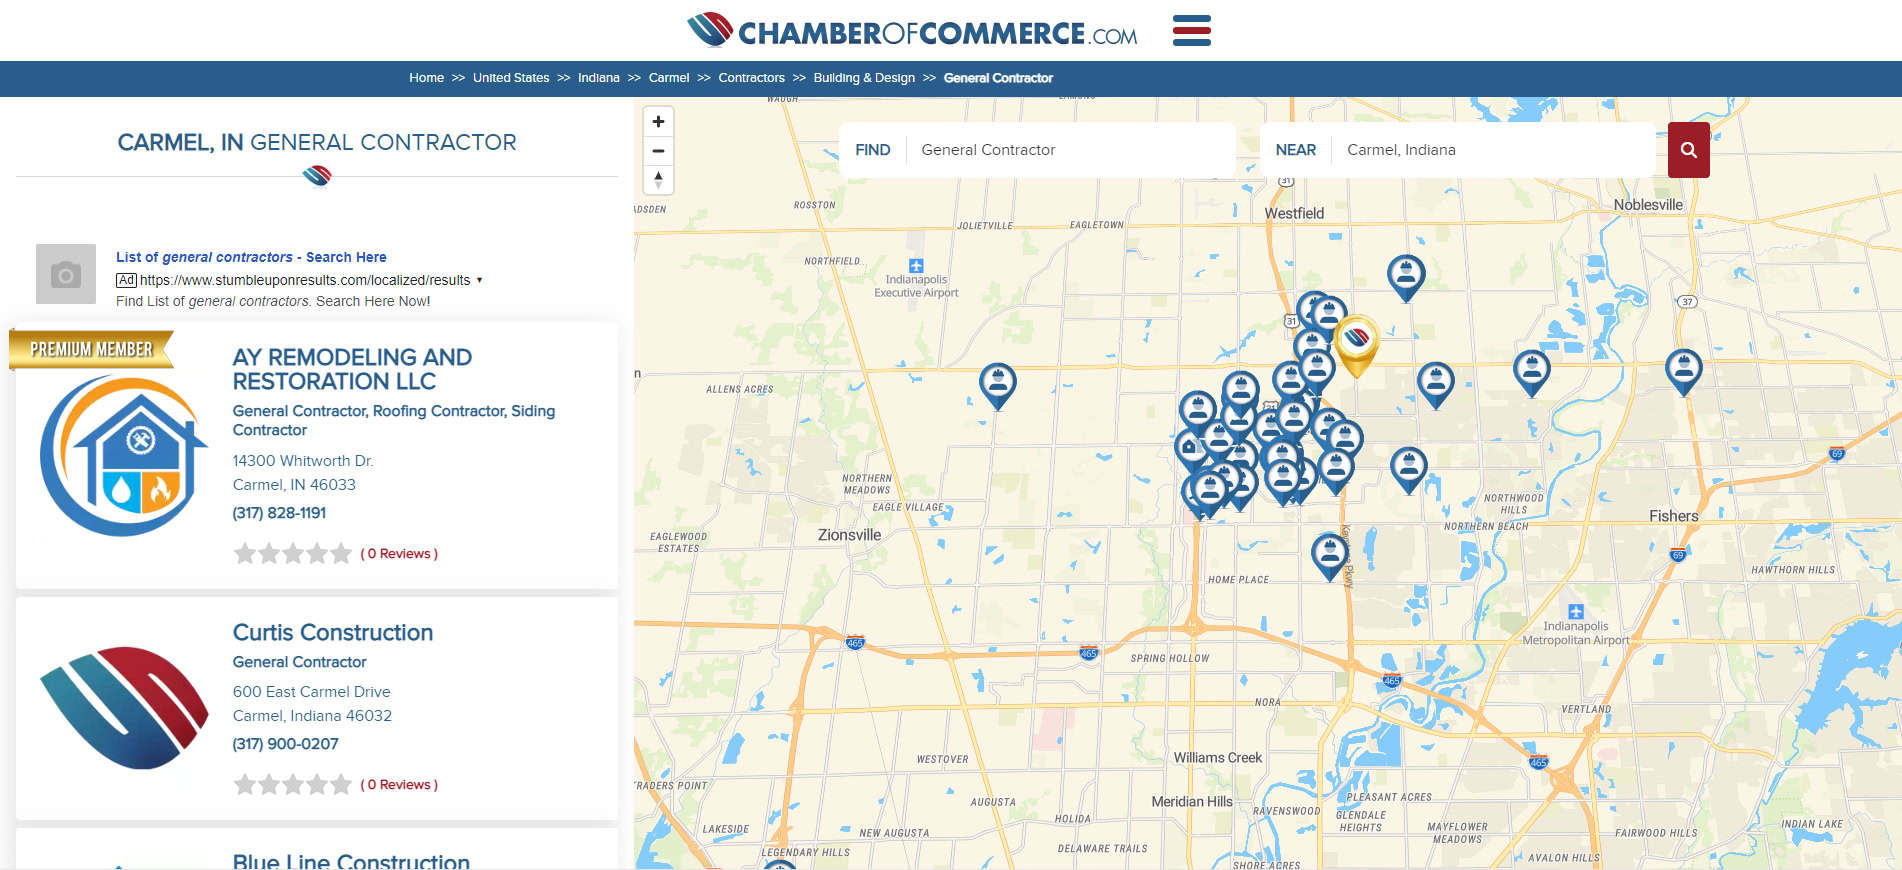1902x870 pixels.
Task: Click the AY Remodeling logo thumbnail
Action: (x=123, y=455)
